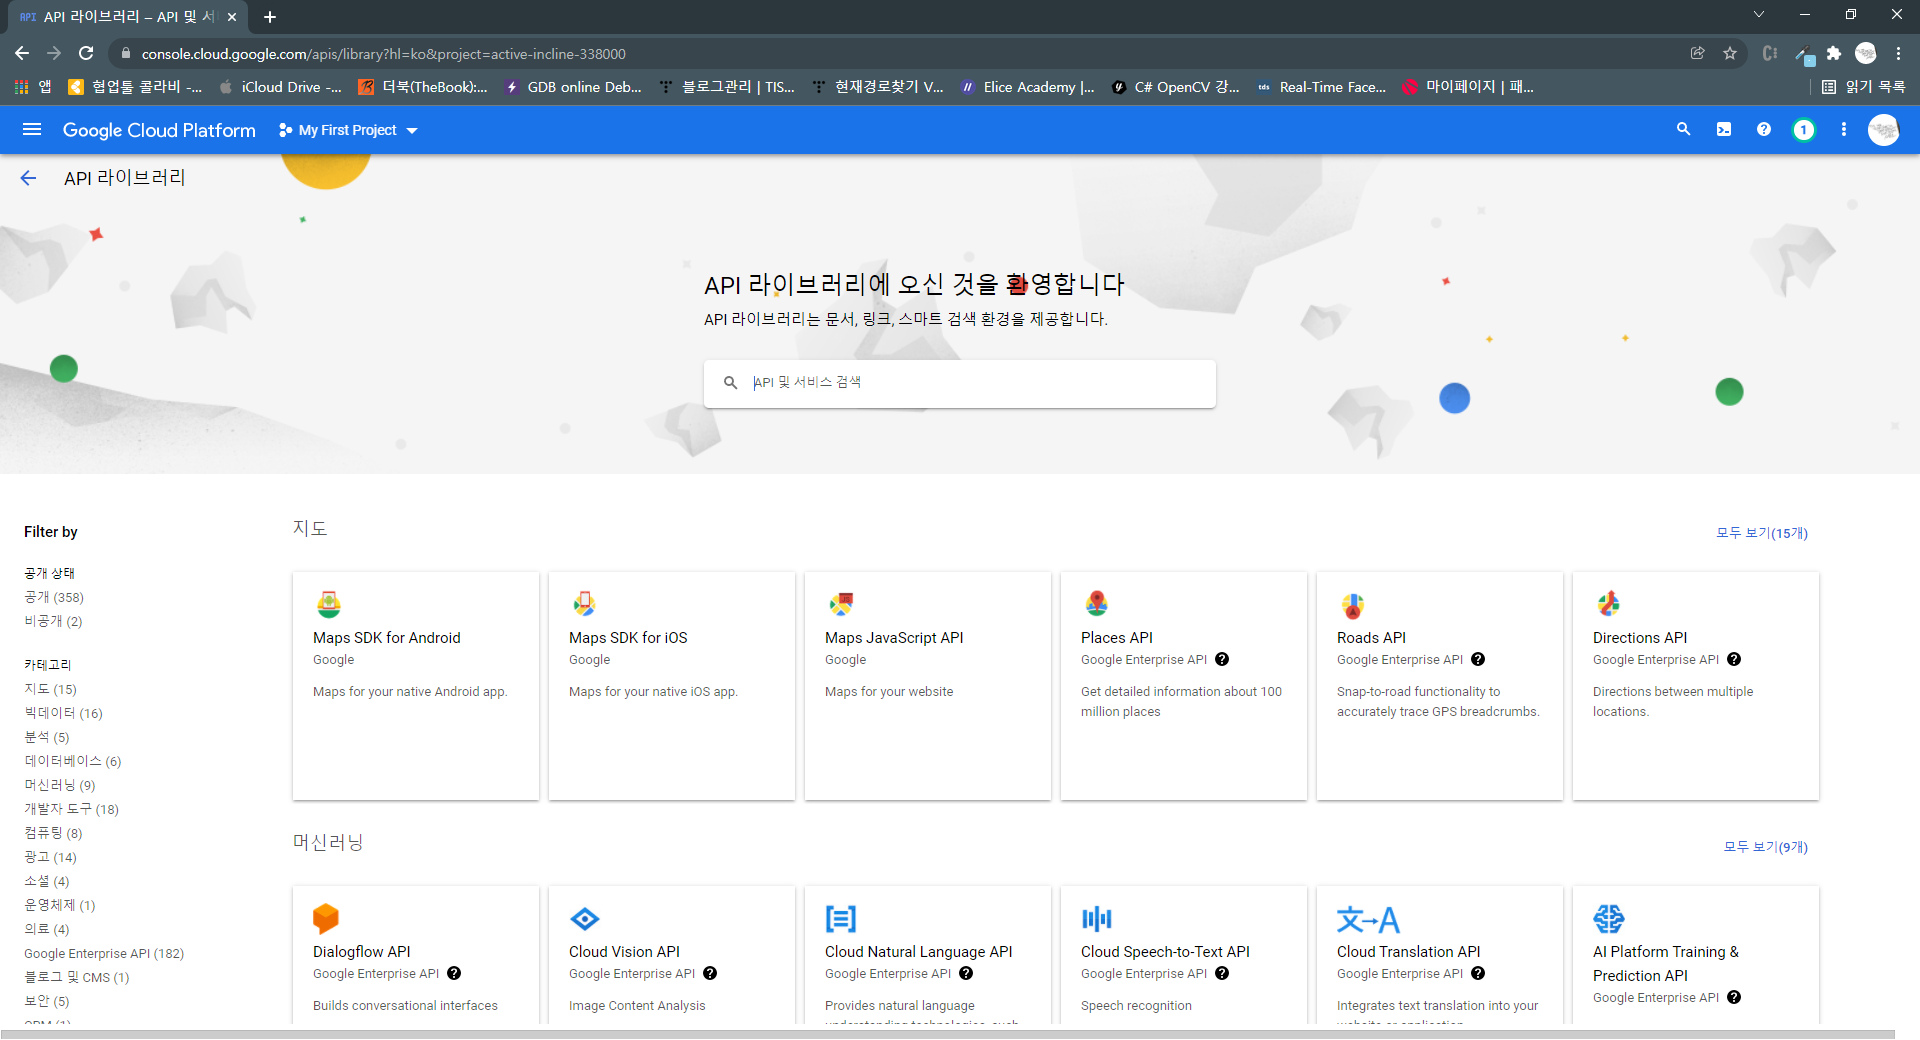Open the Cloud Vision API title
The image size is (1920, 1040).
click(x=624, y=951)
